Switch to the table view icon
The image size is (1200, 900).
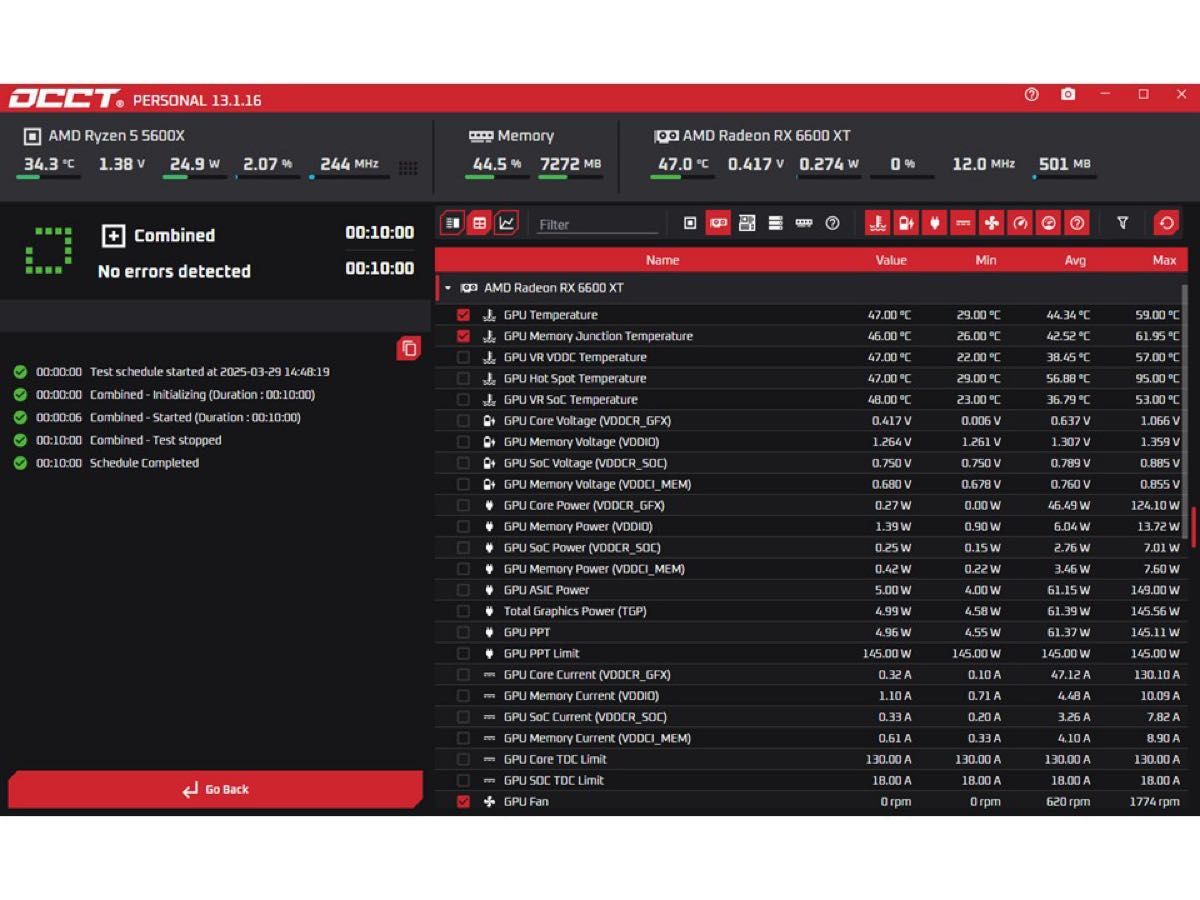click(x=480, y=223)
